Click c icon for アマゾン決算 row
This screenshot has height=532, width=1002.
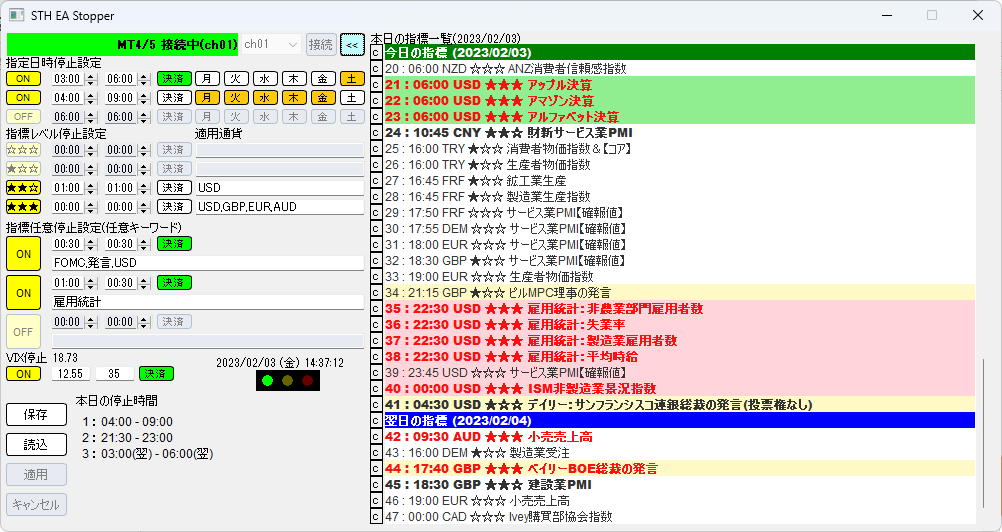(x=376, y=100)
